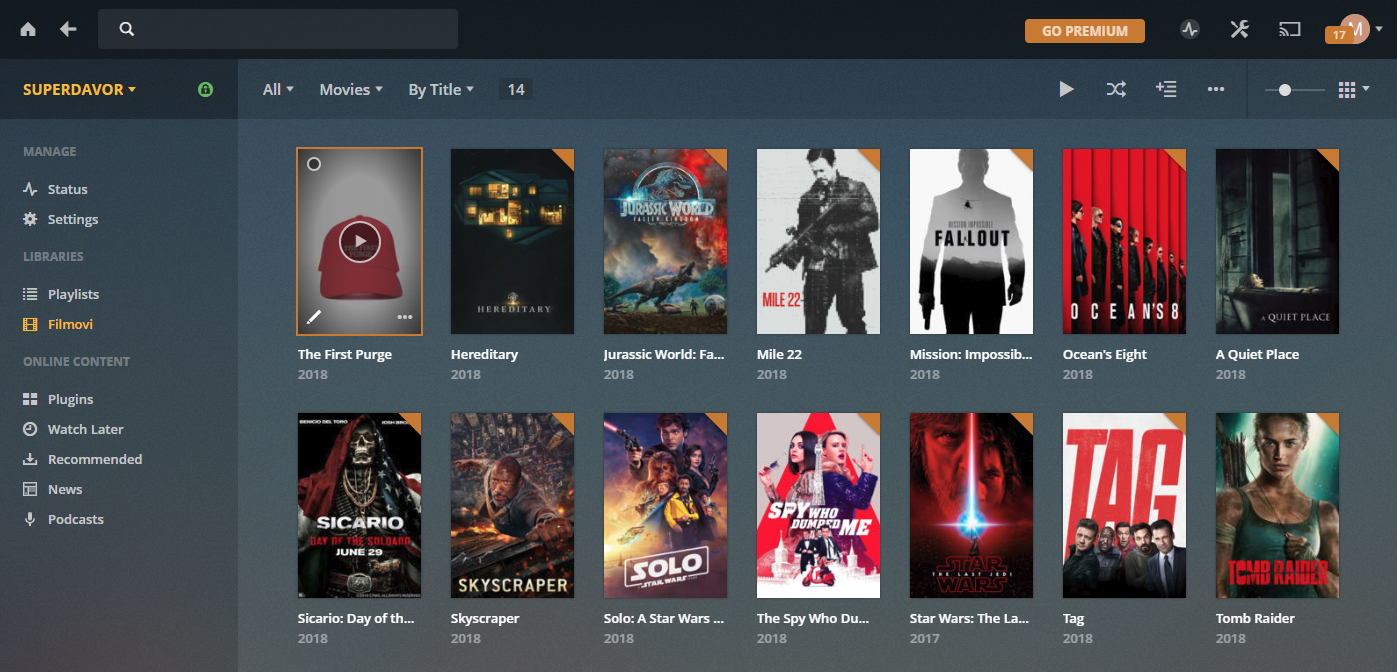Open the Tag poster
The image size is (1397, 672).
coord(1124,505)
